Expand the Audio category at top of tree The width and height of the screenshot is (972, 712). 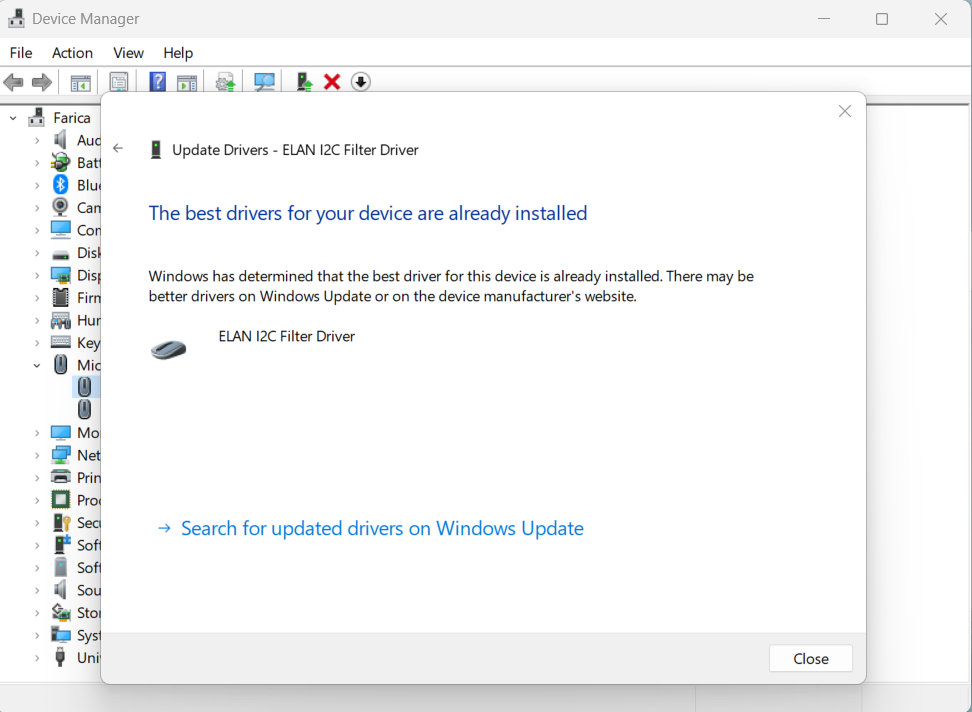(37, 140)
